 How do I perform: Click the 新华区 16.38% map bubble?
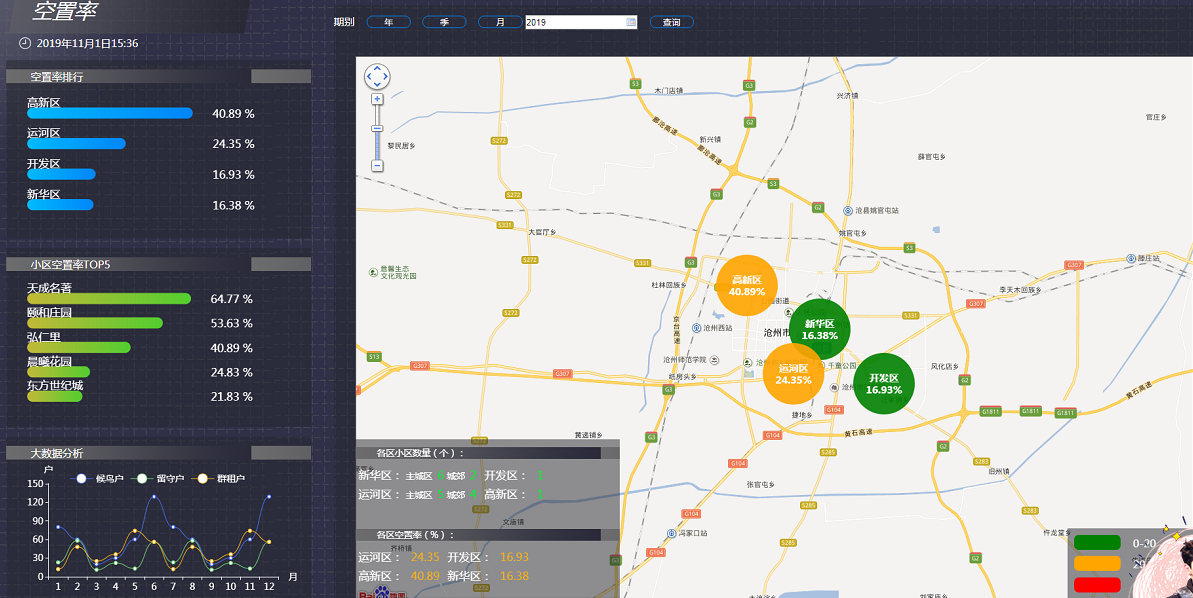point(819,329)
